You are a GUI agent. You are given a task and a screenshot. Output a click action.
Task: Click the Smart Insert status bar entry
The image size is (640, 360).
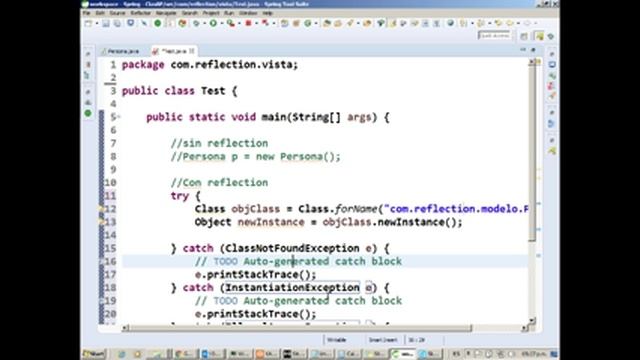(x=383, y=340)
